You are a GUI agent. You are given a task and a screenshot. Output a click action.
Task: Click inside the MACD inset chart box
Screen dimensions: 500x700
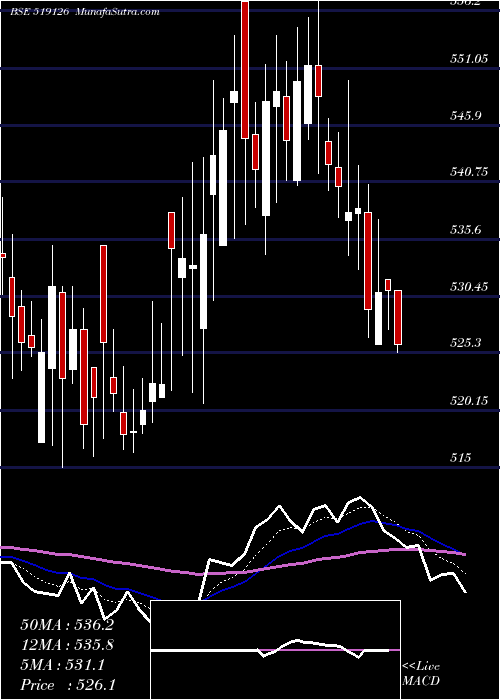pyautogui.click(x=276, y=650)
